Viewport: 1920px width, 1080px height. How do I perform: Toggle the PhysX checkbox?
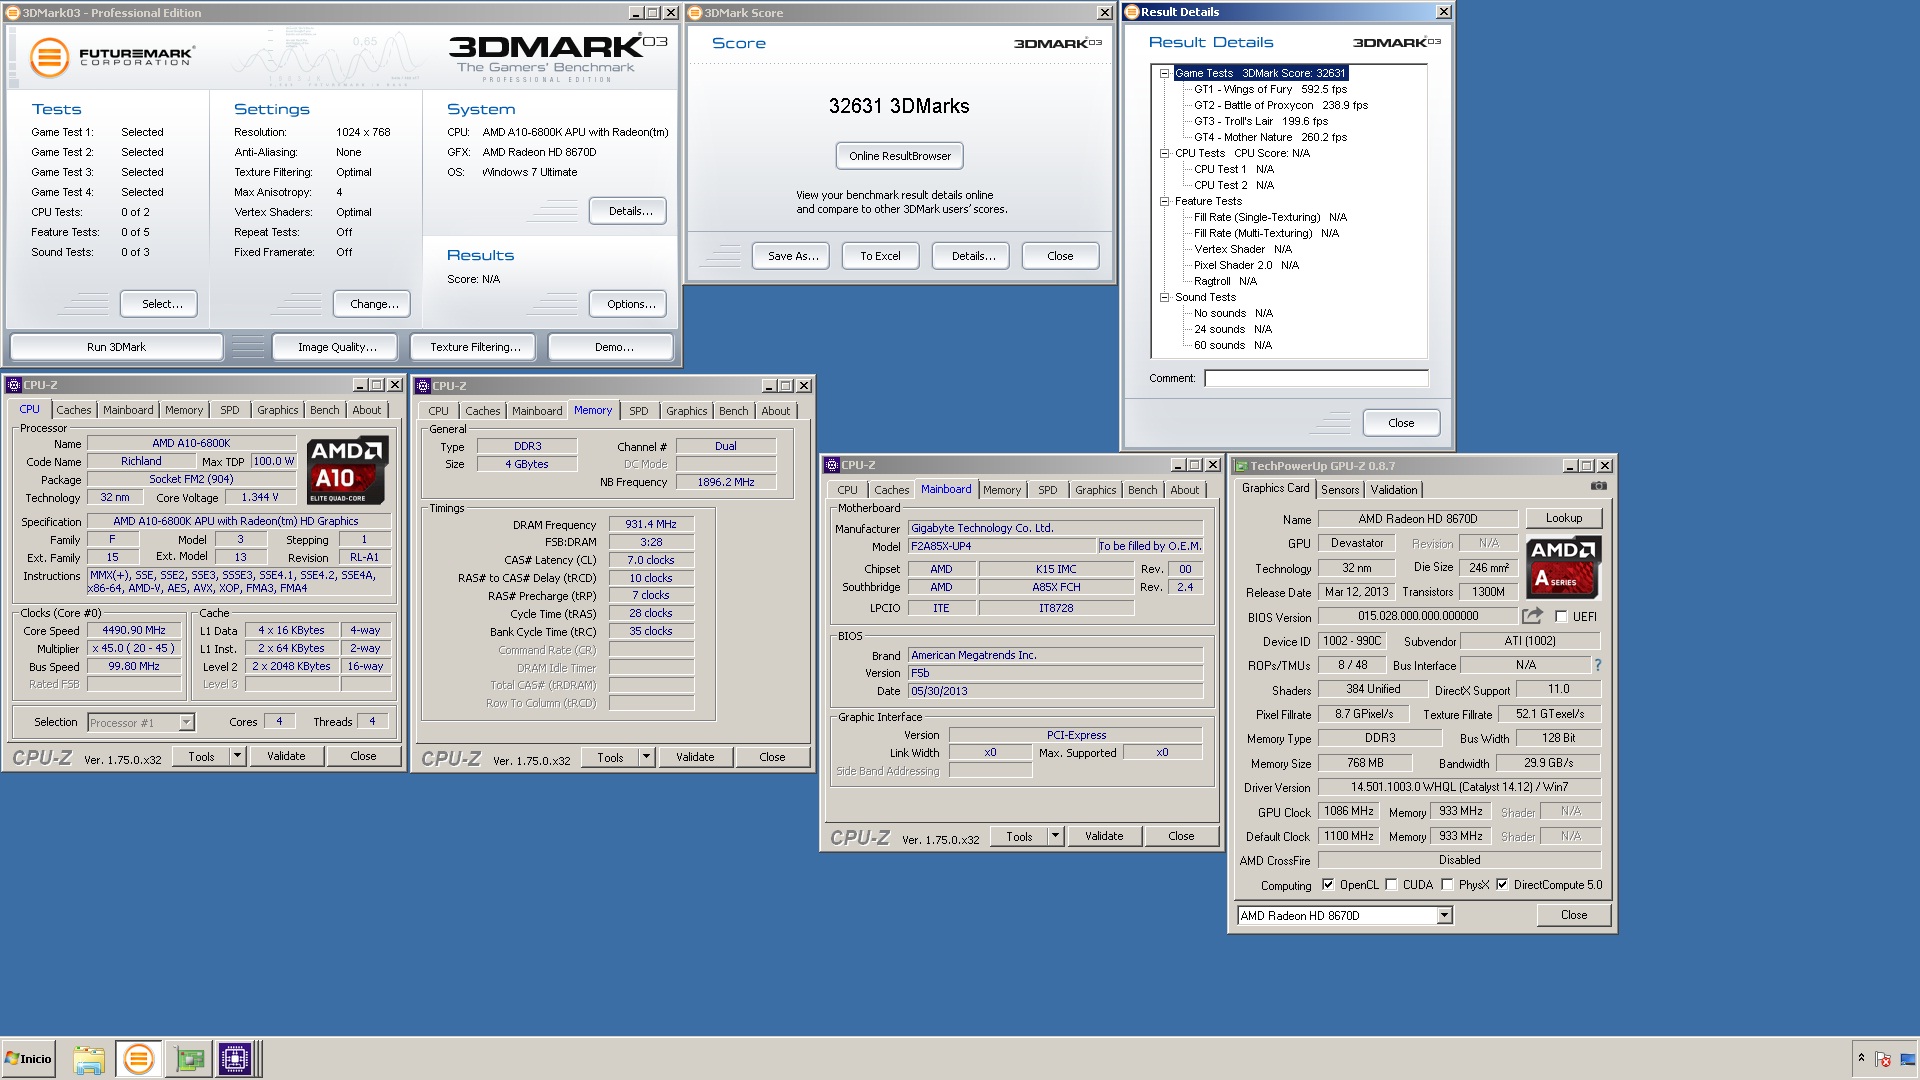coord(1447,885)
